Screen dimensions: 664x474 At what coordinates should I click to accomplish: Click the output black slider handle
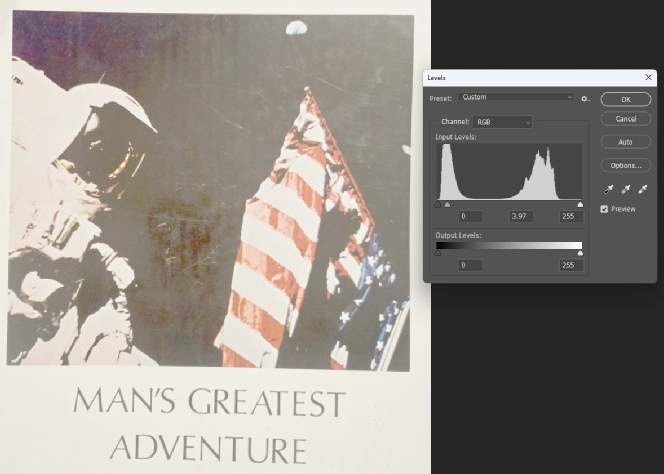click(x=438, y=253)
